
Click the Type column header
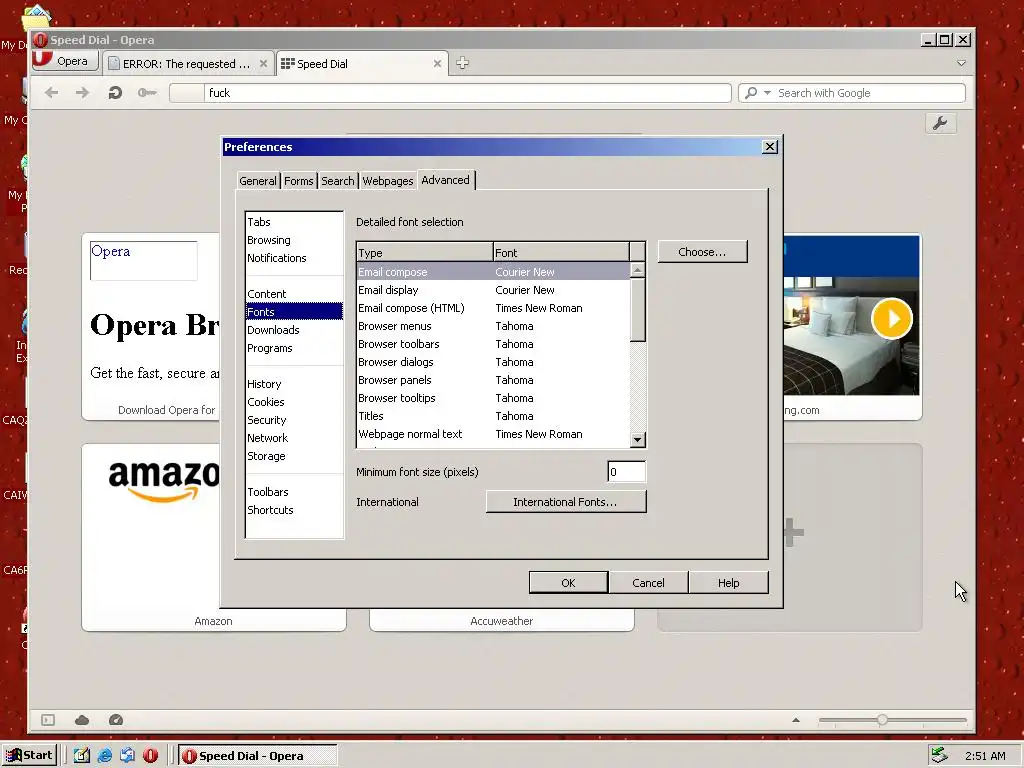pos(424,252)
